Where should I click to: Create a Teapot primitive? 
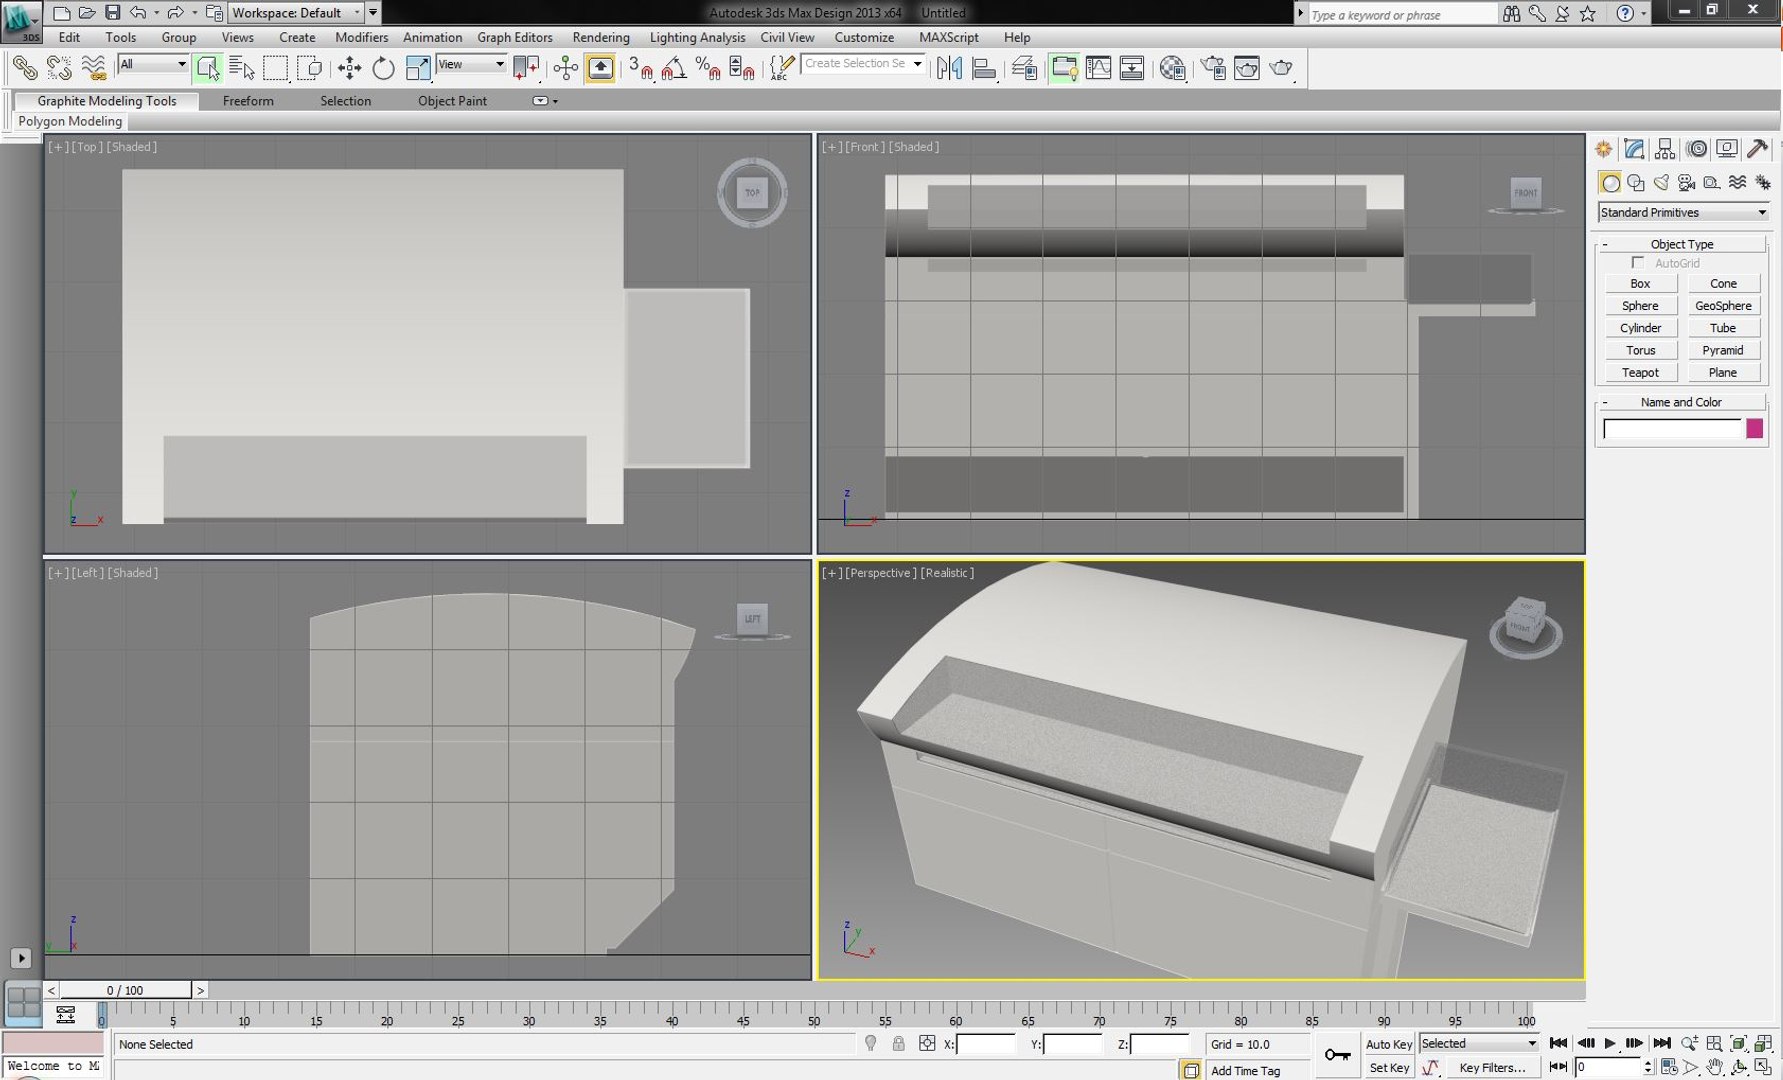1640,372
